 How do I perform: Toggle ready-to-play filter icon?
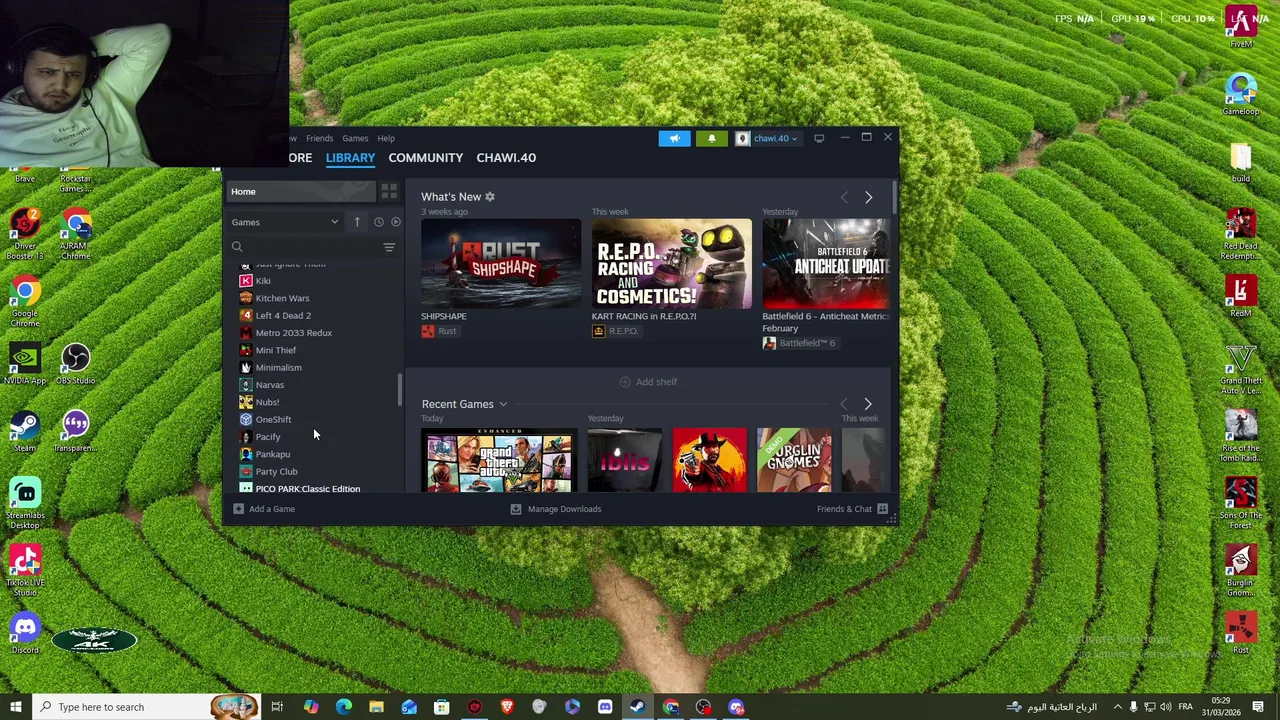[x=396, y=222]
